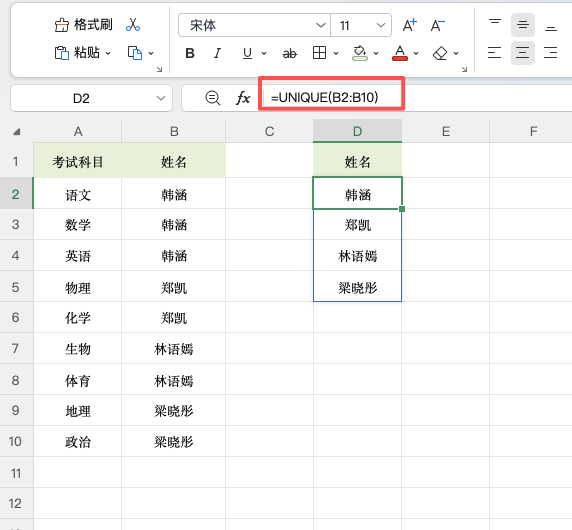Open the Name Box dropdown for D2
The image size is (572, 530).
(x=161, y=98)
